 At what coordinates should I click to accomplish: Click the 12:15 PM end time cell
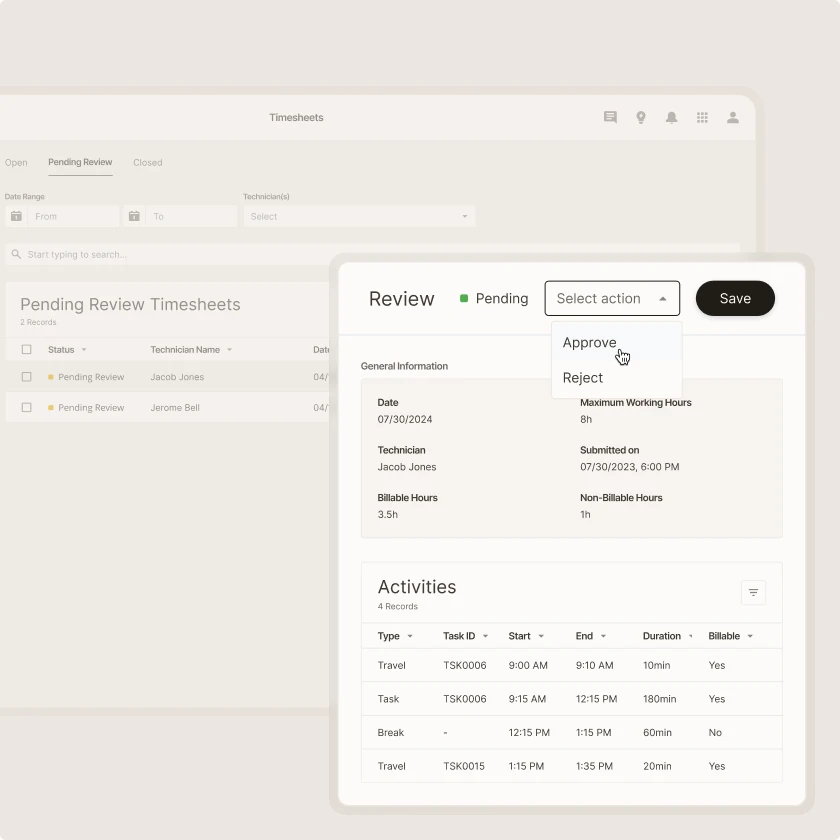(x=596, y=699)
